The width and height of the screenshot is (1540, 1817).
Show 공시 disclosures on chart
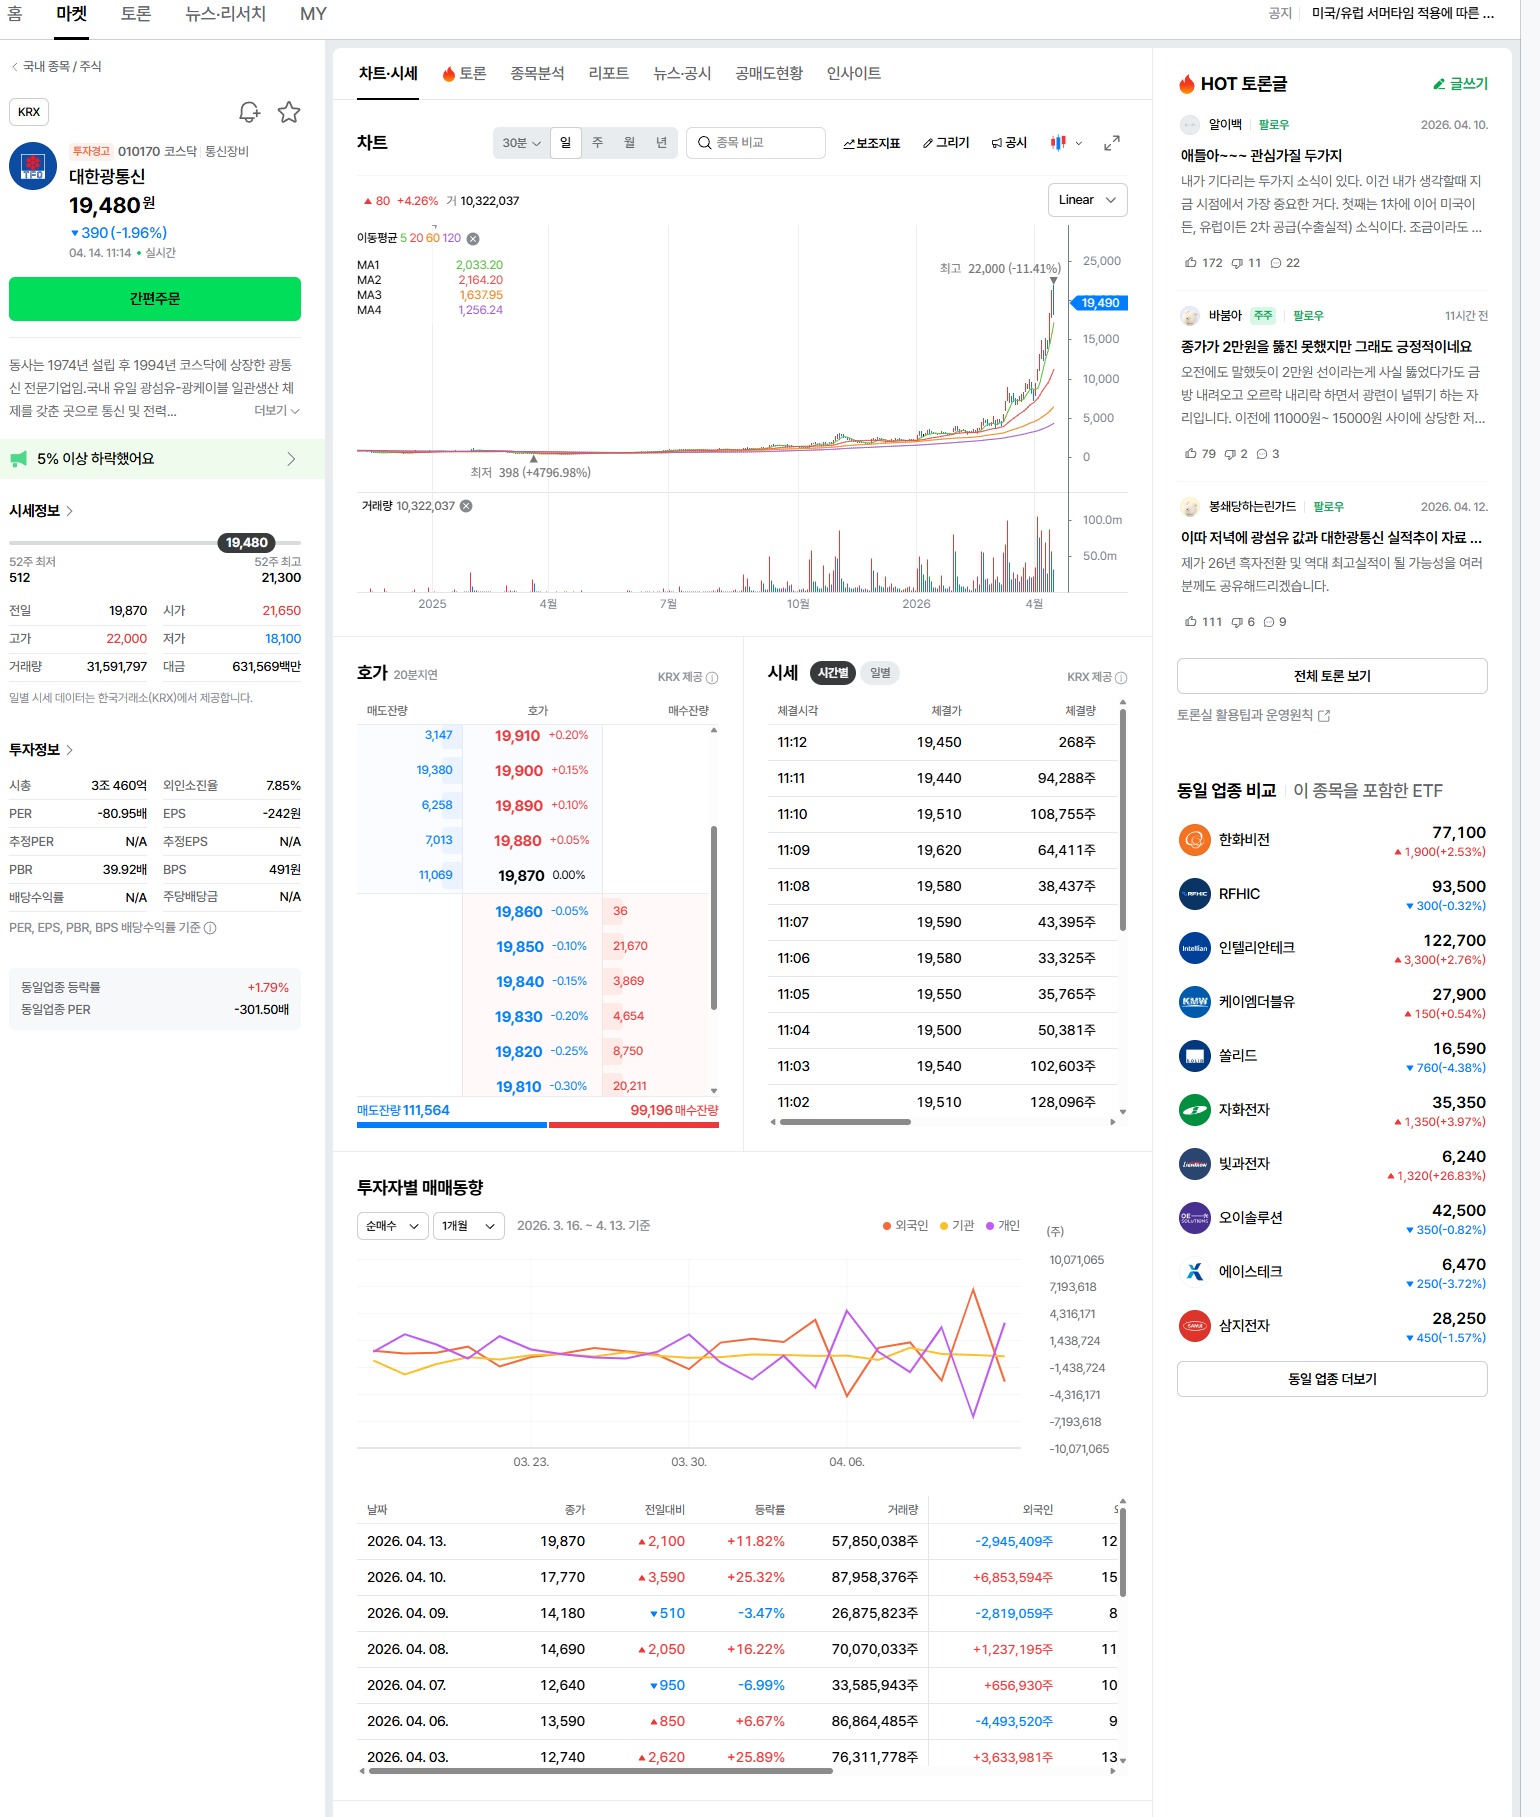tap(1009, 143)
